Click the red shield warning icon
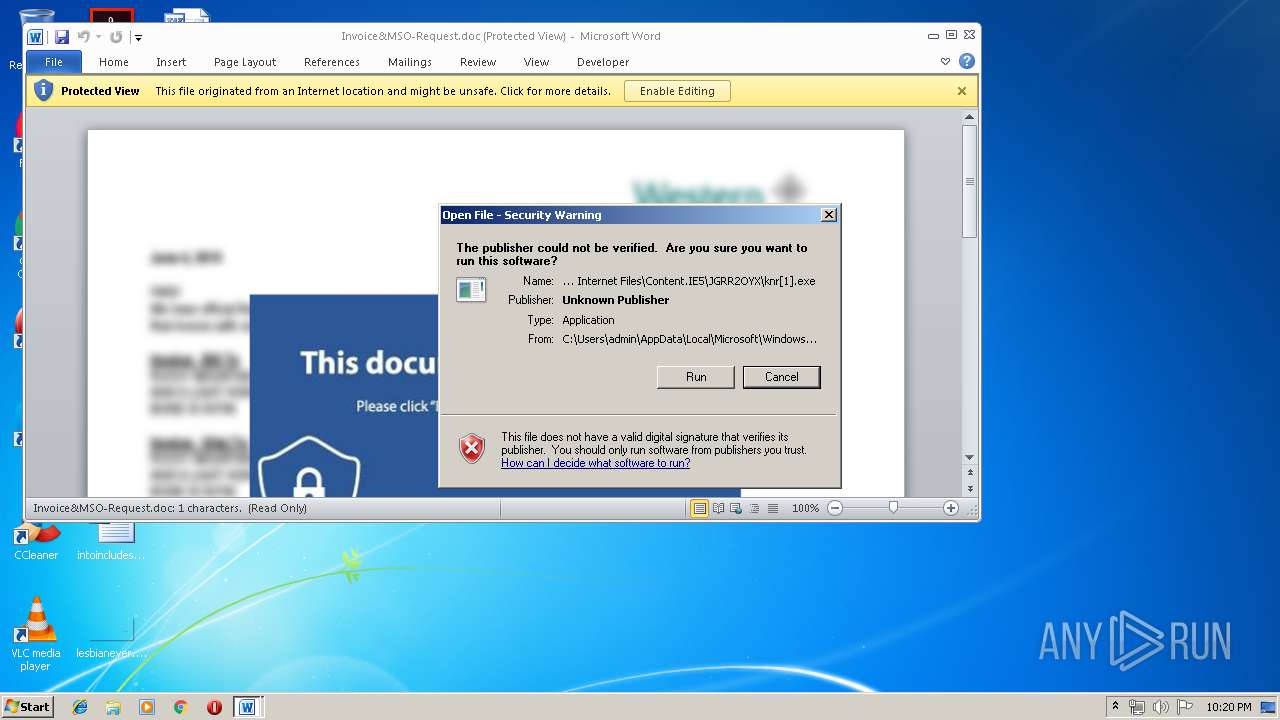The width and height of the screenshot is (1280, 720). (472, 447)
